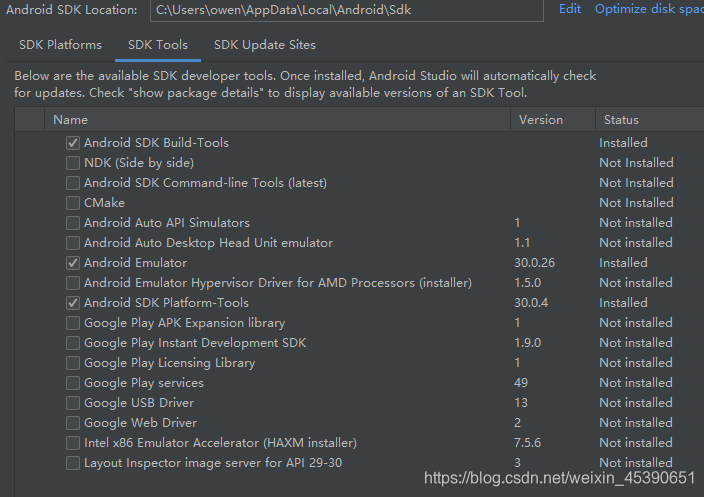Viewport: 704px width, 497px height.
Task: Click version 13 of Google USB Driver
Action: [x=521, y=403]
